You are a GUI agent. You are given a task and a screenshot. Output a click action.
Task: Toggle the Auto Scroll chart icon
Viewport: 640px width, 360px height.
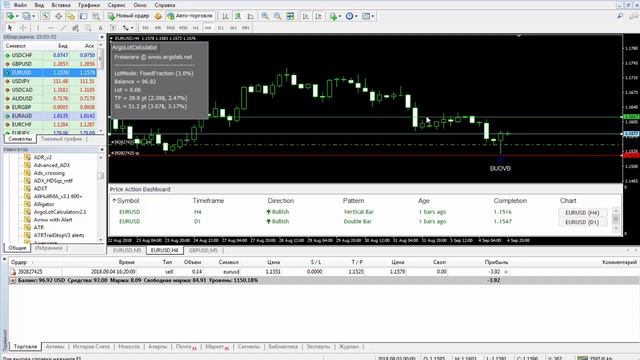pyautogui.click(x=306, y=16)
